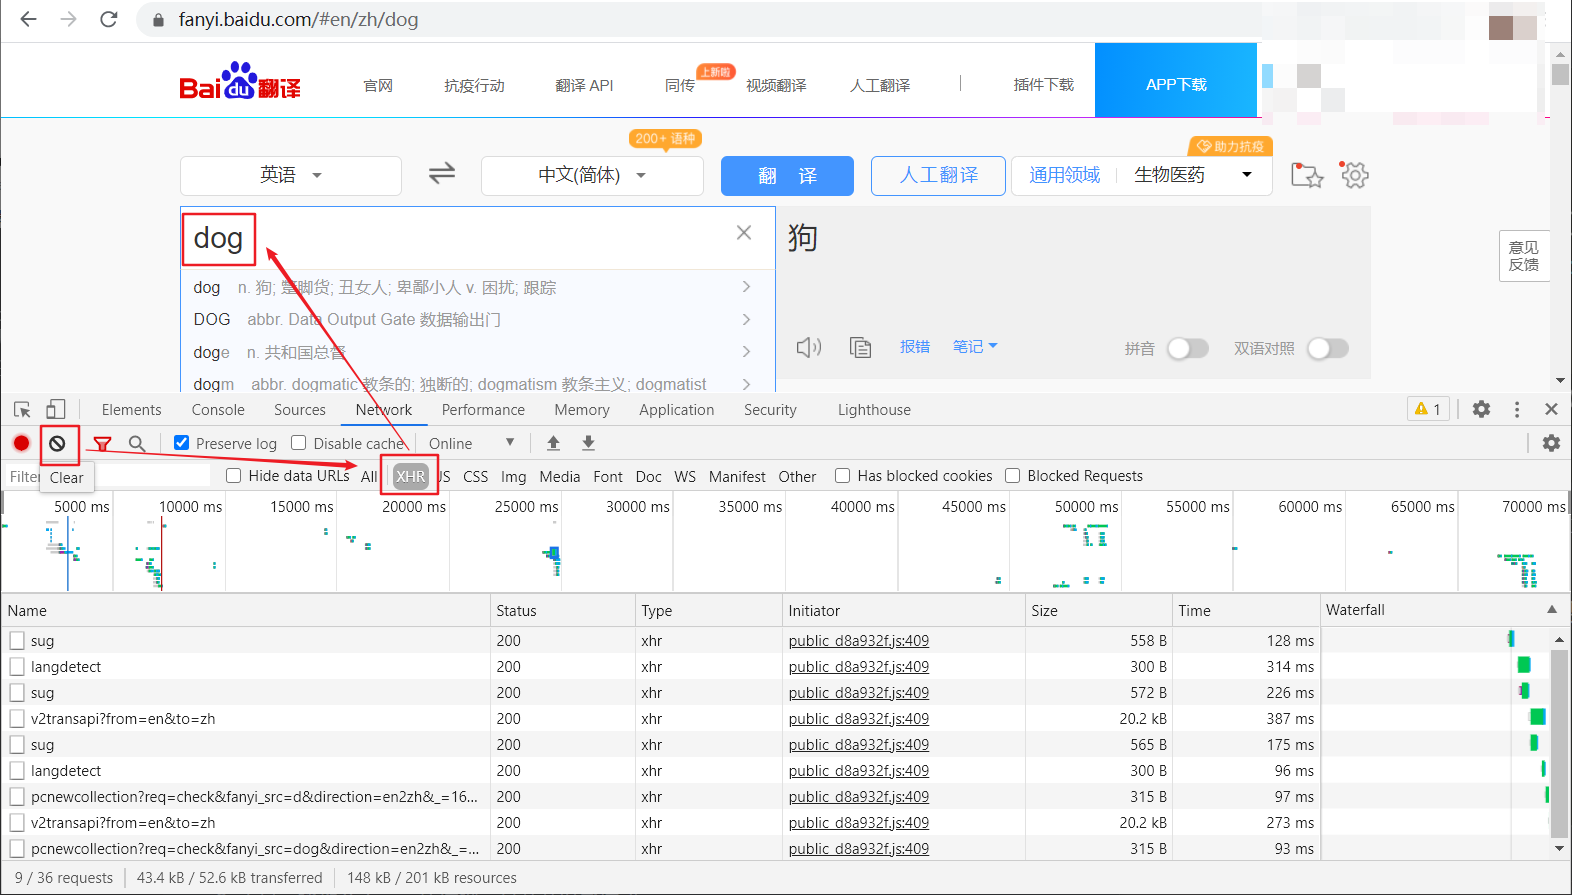Play pronunciation of the translation result
Viewport: 1572px width, 895px height.
point(809,347)
